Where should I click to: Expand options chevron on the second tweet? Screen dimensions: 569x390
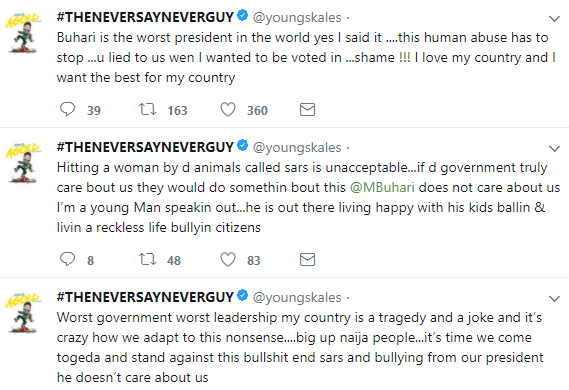pyautogui.click(x=554, y=149)
